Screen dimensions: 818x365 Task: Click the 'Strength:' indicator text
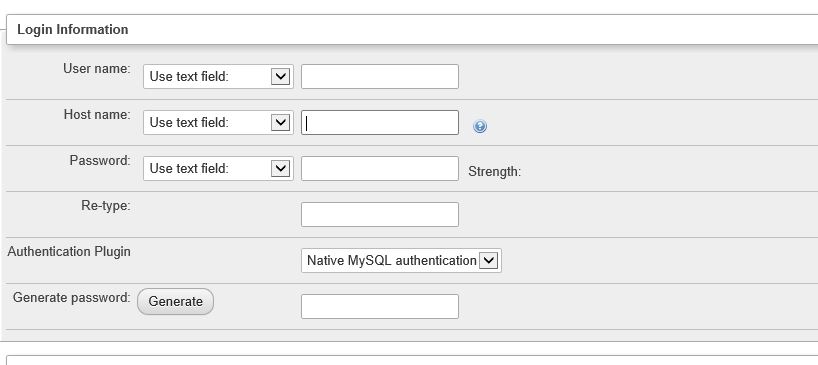pos(495,172)
